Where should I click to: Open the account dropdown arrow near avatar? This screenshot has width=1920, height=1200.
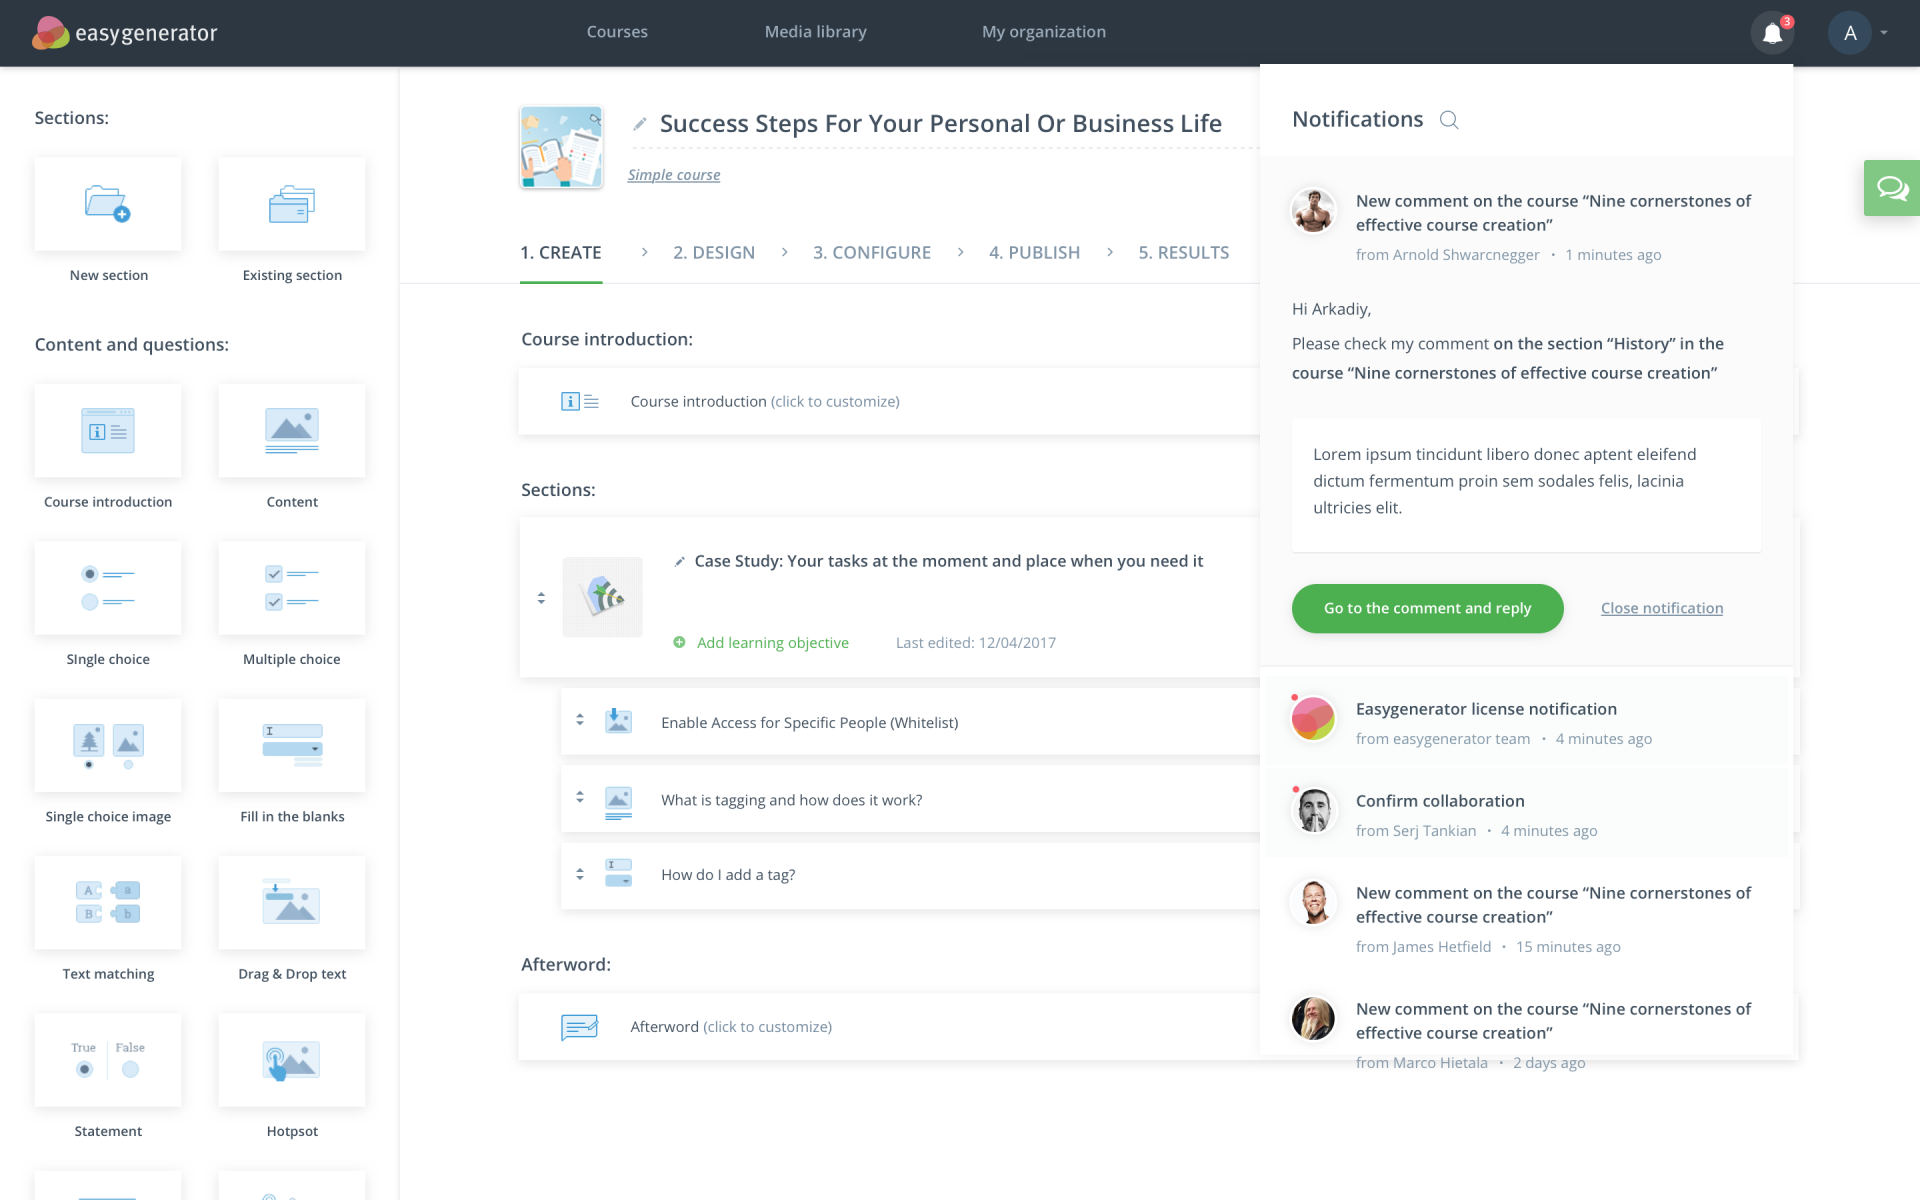[1884, 33]
